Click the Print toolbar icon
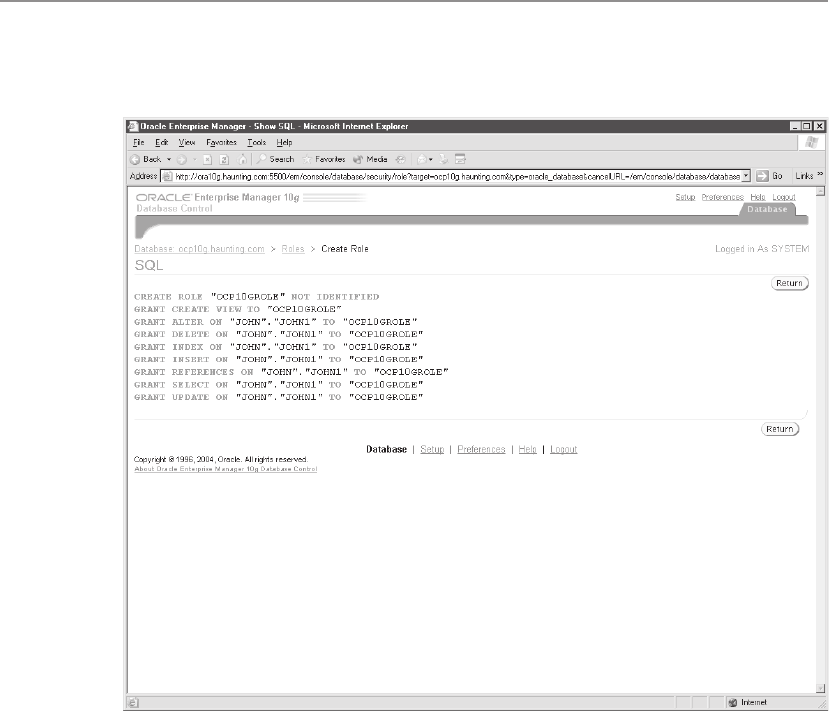The height and width of the screenshot is (711, 829). tap(444, 160)
